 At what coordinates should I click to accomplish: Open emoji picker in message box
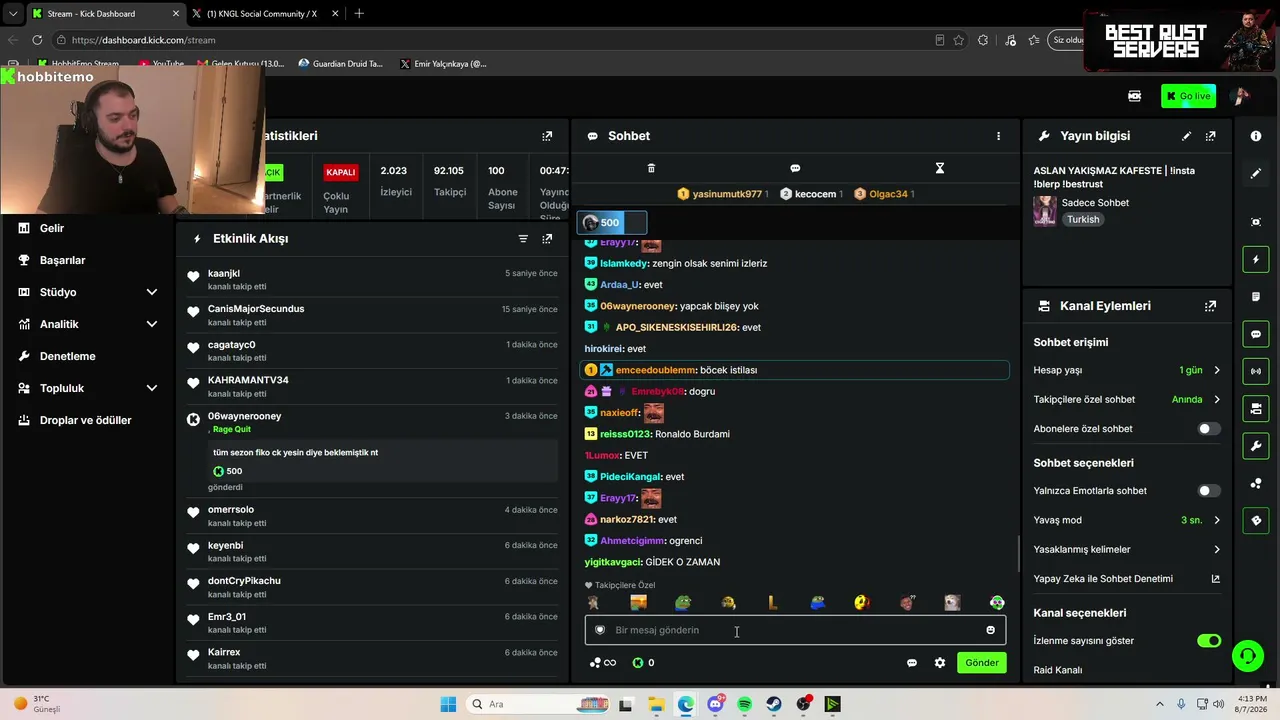[x=990, y=630]
